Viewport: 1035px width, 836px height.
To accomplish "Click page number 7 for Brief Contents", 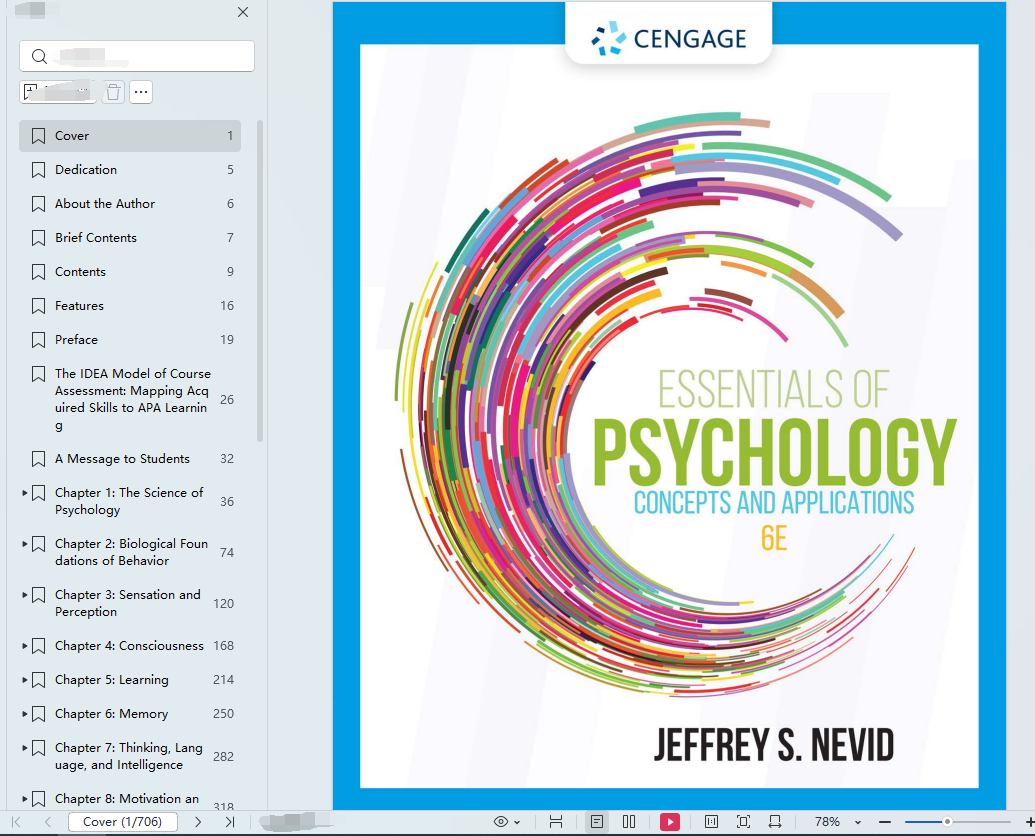I will [230, 238].
